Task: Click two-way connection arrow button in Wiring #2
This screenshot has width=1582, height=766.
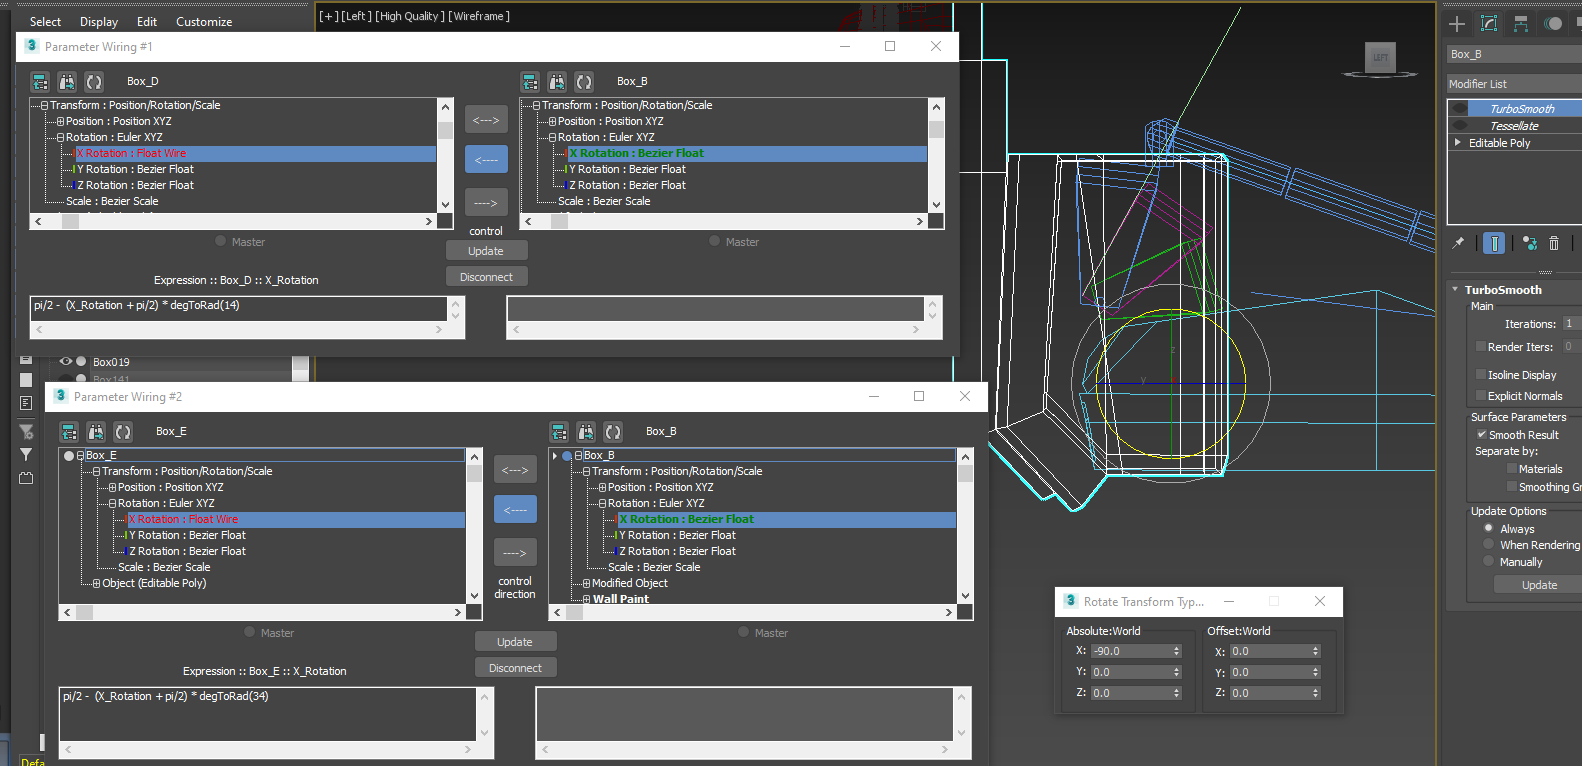Action: point(515,470)
